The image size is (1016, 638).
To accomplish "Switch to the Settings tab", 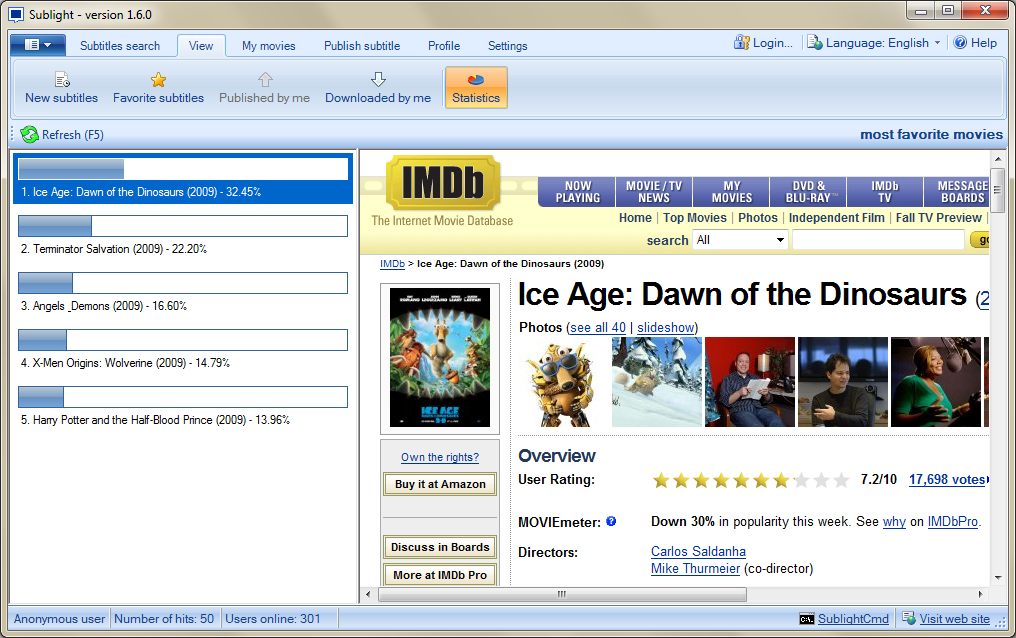I will [x=507, y=46].
